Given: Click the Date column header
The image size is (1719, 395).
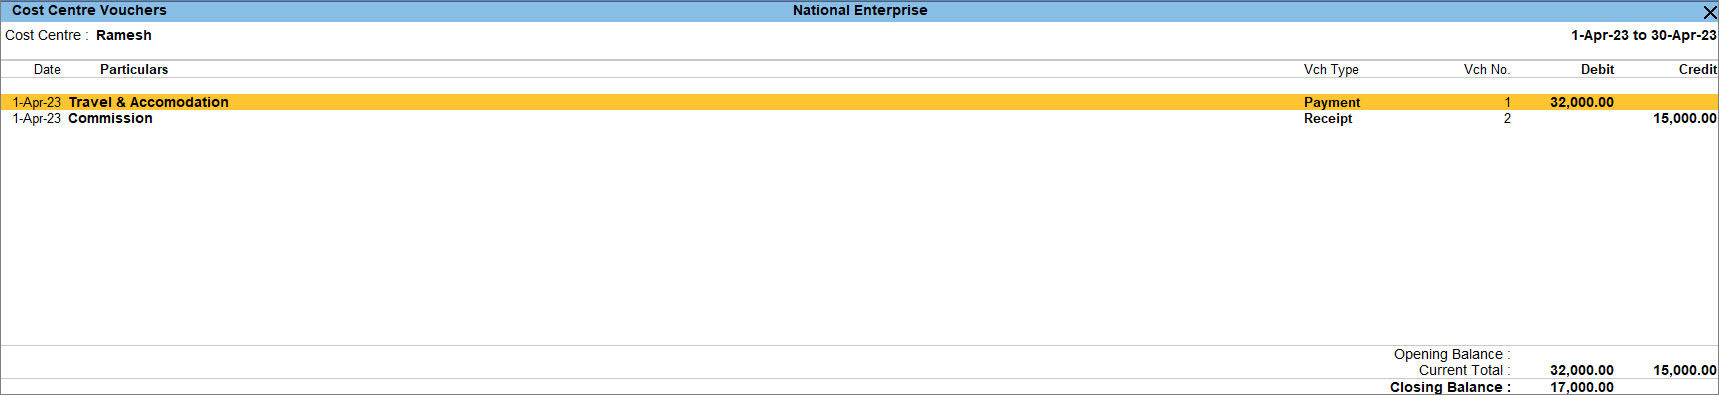Looking at the screenshot, I should coord(47,69).
